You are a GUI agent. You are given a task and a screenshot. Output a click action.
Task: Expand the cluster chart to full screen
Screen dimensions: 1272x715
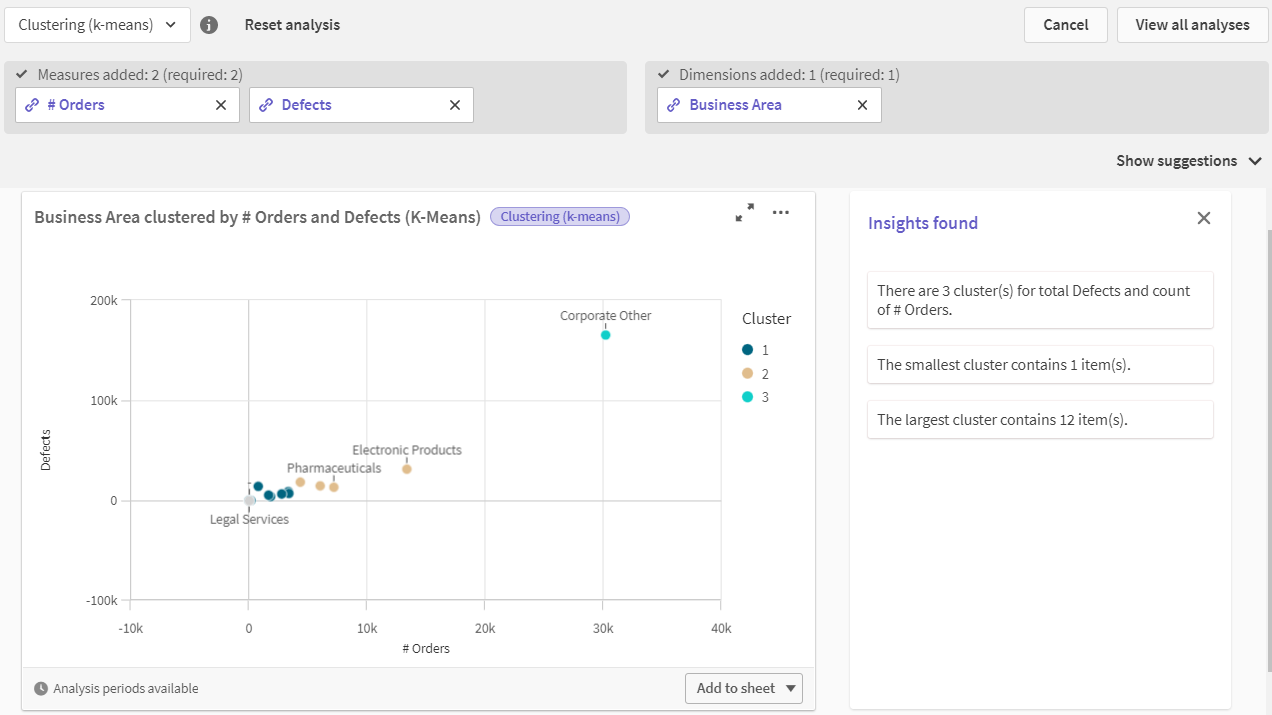(744, 213)
